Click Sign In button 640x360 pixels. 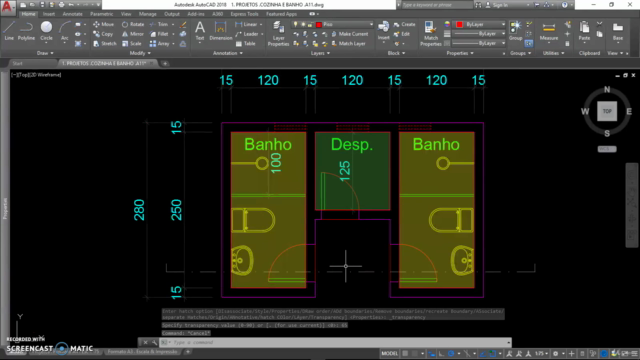coord(496,5)
